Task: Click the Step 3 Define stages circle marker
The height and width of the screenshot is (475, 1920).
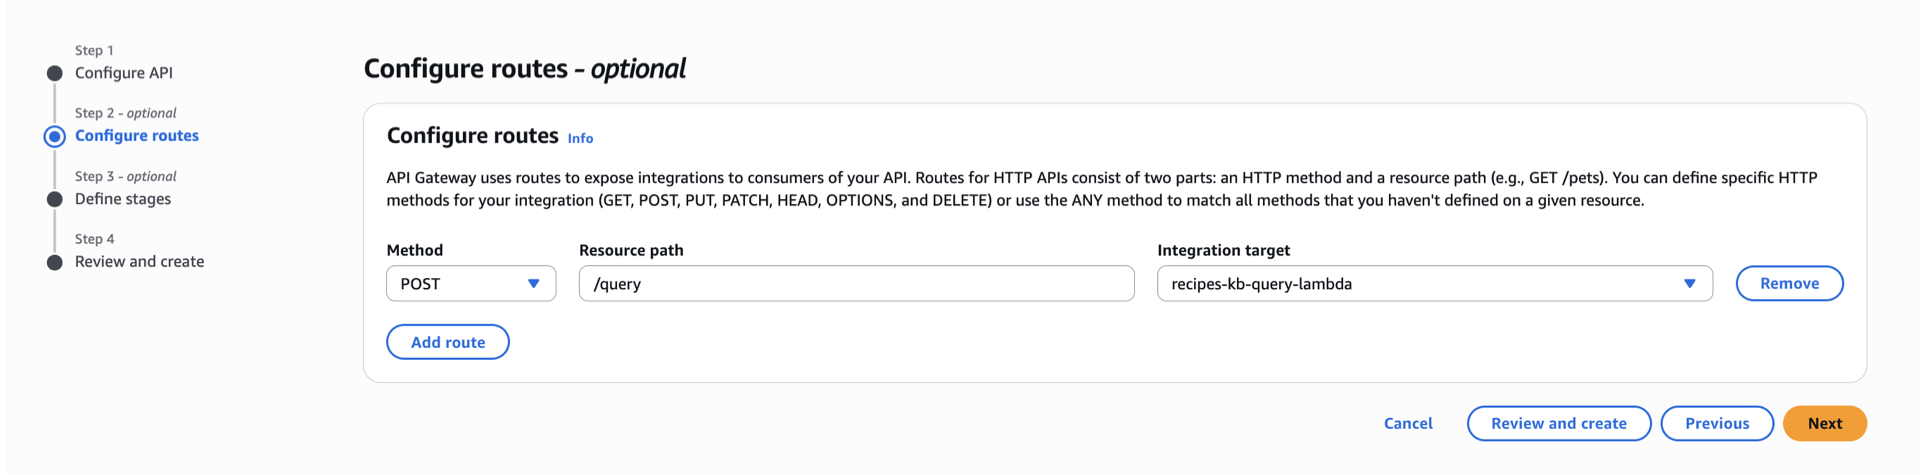Action: (55, 199)
